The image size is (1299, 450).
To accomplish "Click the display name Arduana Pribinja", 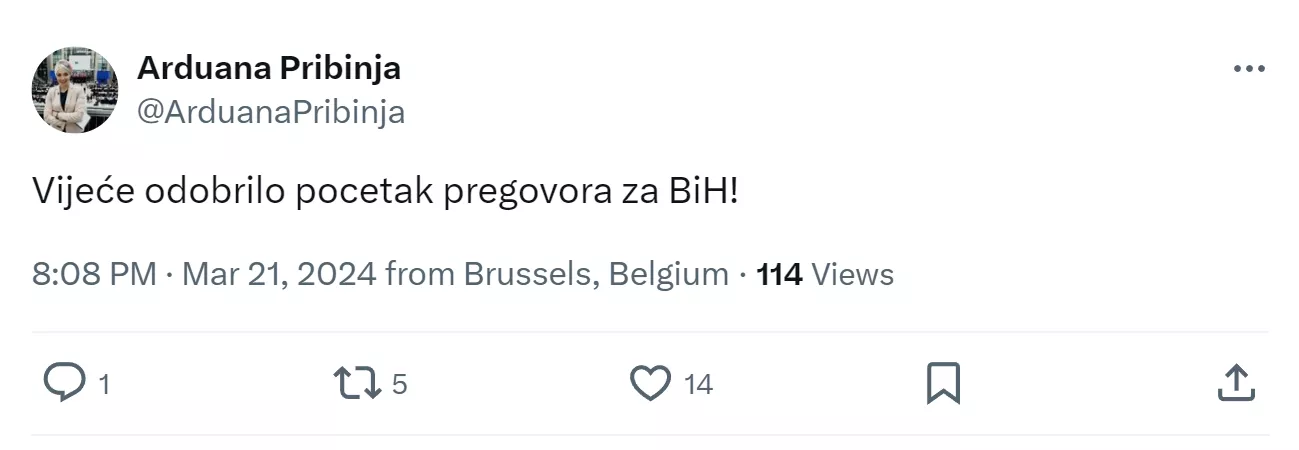I will 269,68.
